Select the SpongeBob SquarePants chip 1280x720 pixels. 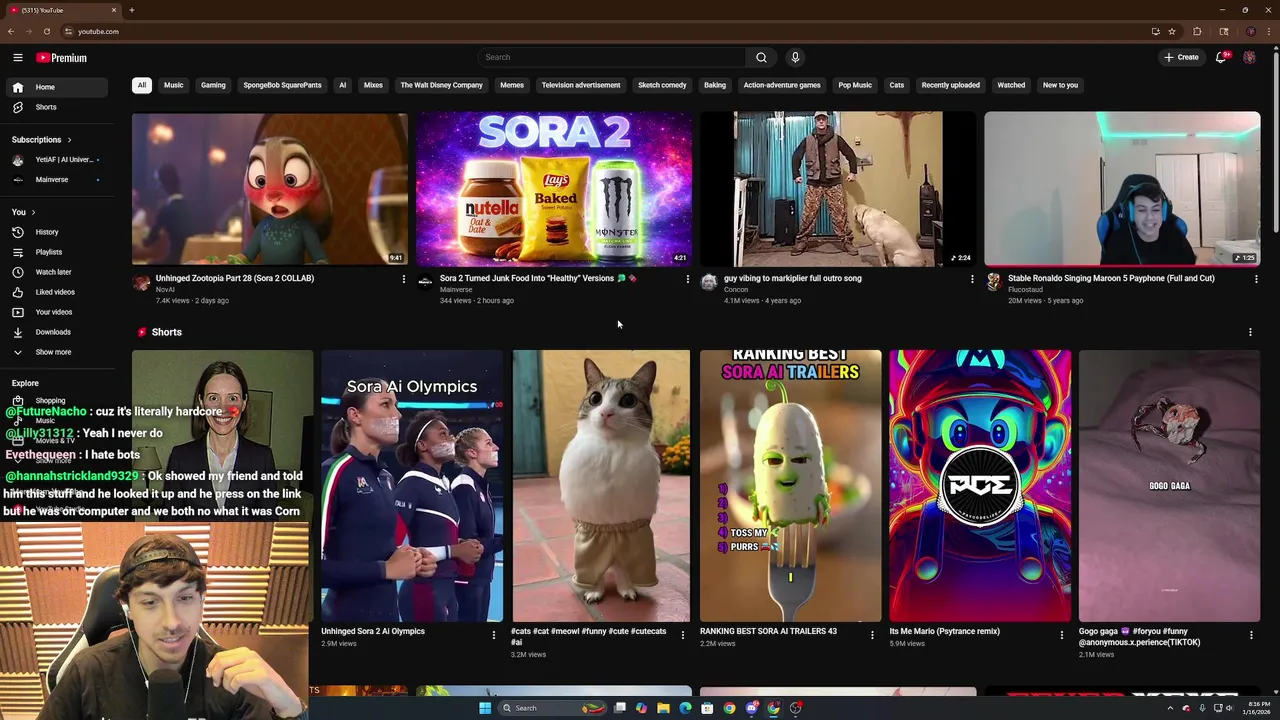tap(282, 85)
